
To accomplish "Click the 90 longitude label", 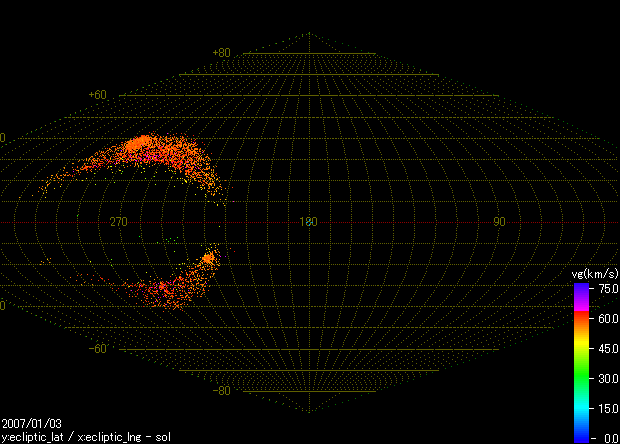I will pos(498,222).
